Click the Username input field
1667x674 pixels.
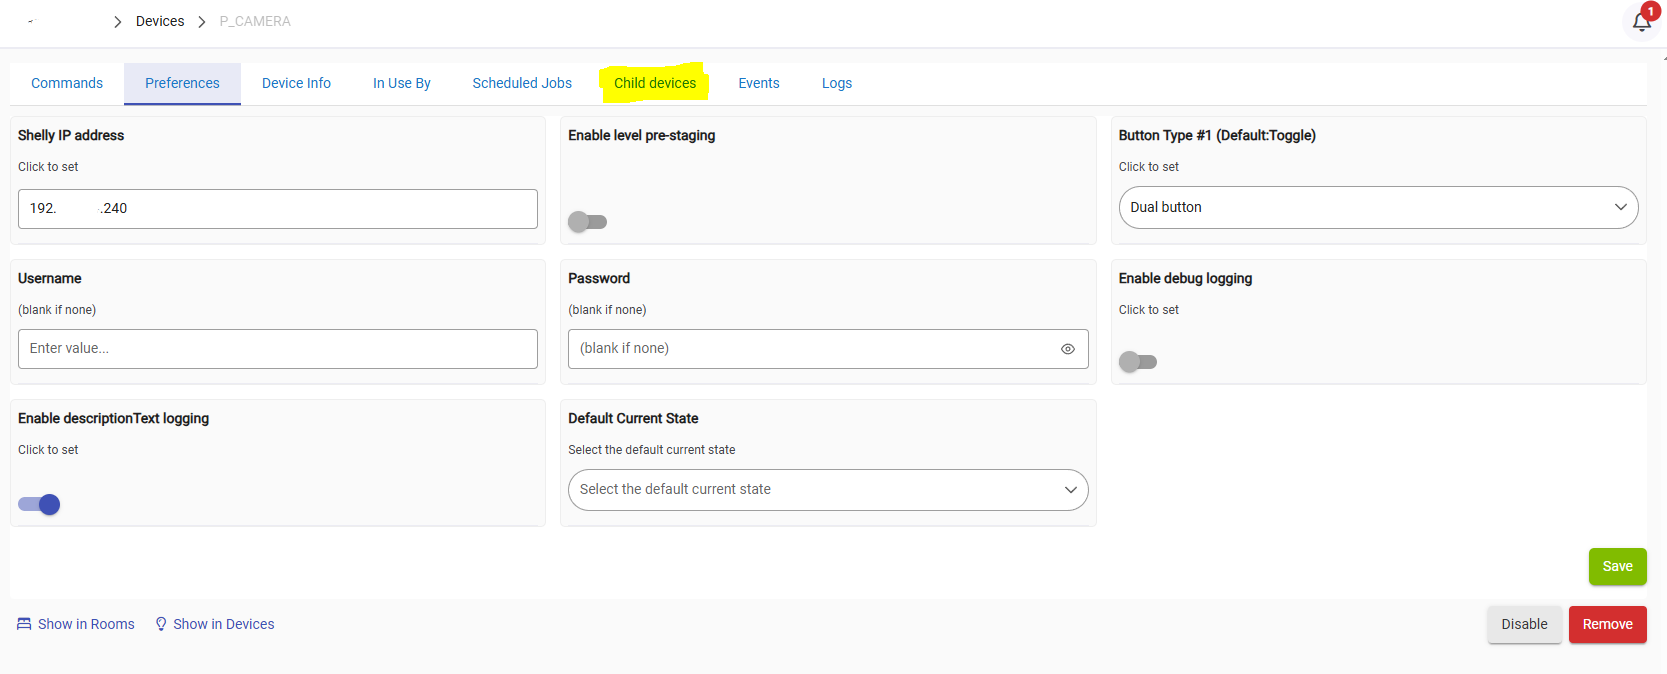[x=277, y=349]
